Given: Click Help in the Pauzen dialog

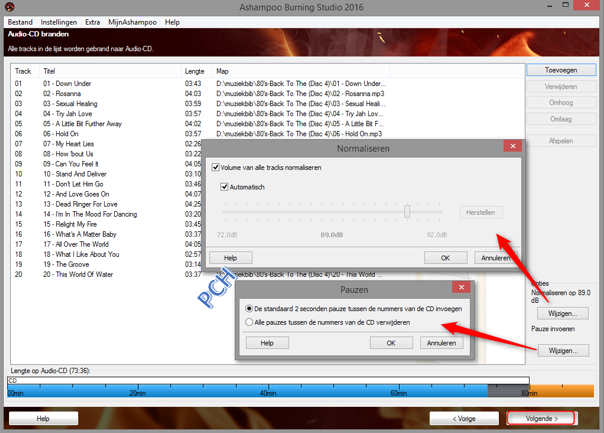Looking at the screenshot, I should click(x=267, y=343).
